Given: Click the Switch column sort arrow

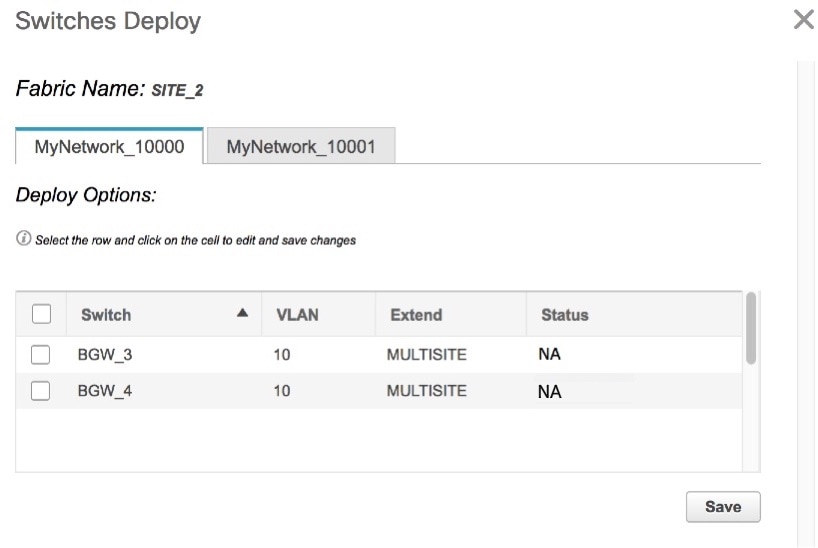Looking at the screenshot, I should 242,313.
